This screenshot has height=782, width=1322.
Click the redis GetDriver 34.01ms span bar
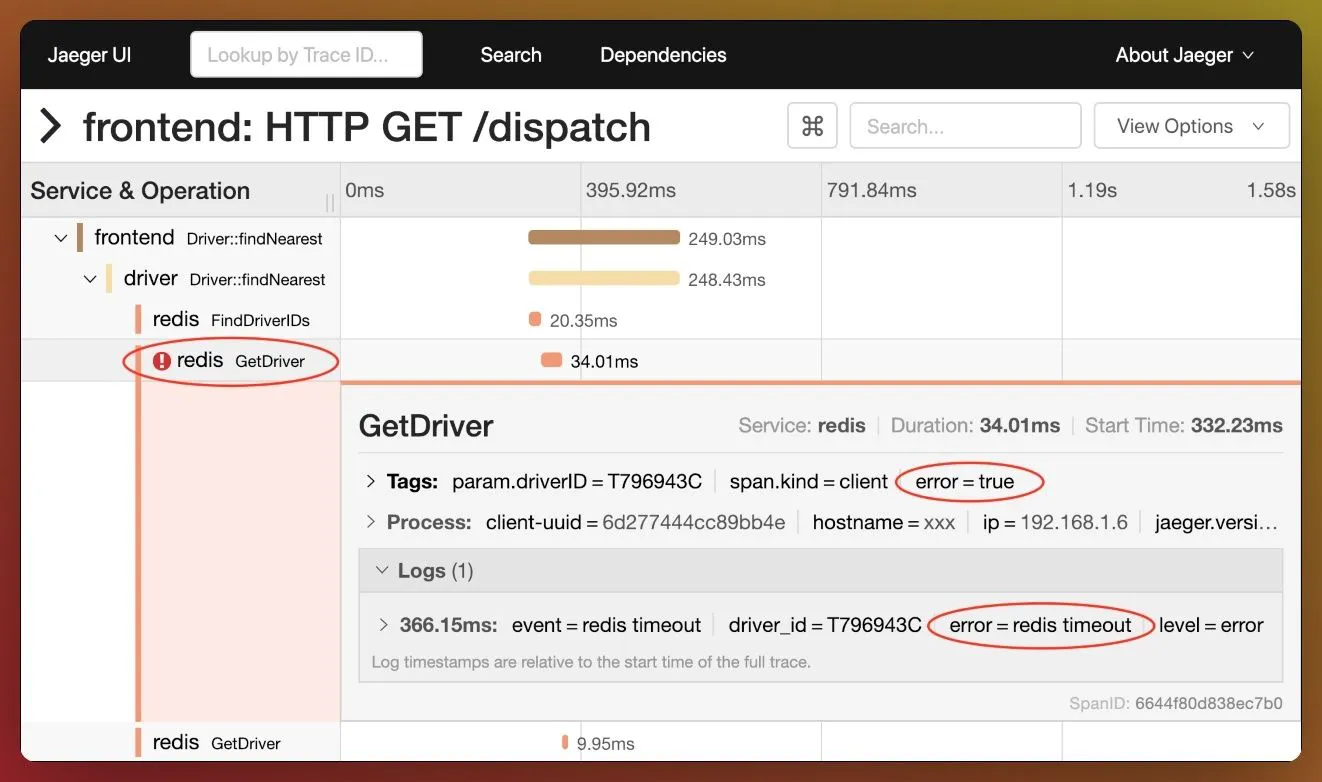[x=551, y=361]
